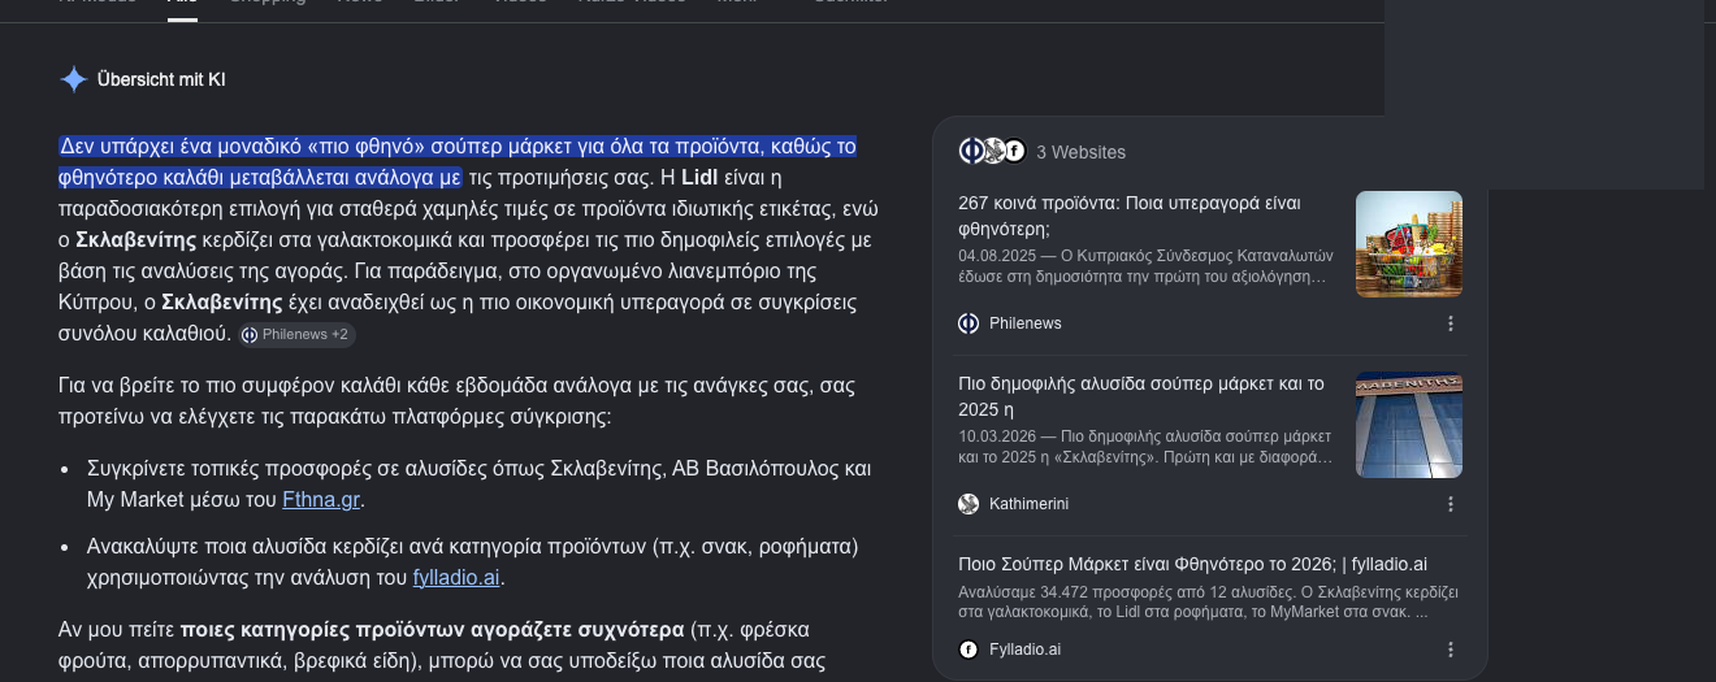Open the three-dot menu for the Kathimerini result
1716x682 pixels.
click(x=1450, y=504)
